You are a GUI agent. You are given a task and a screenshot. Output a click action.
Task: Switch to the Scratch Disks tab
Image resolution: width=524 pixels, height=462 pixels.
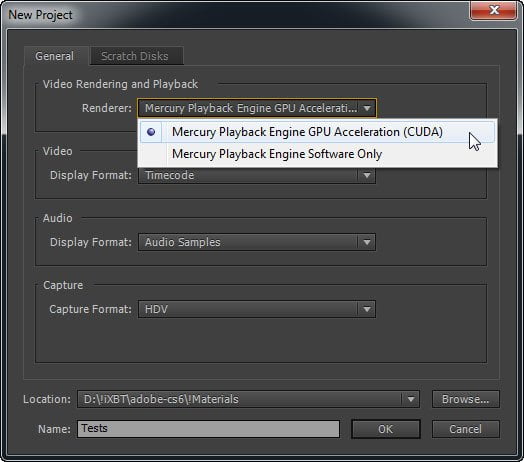tap(137, 56)
